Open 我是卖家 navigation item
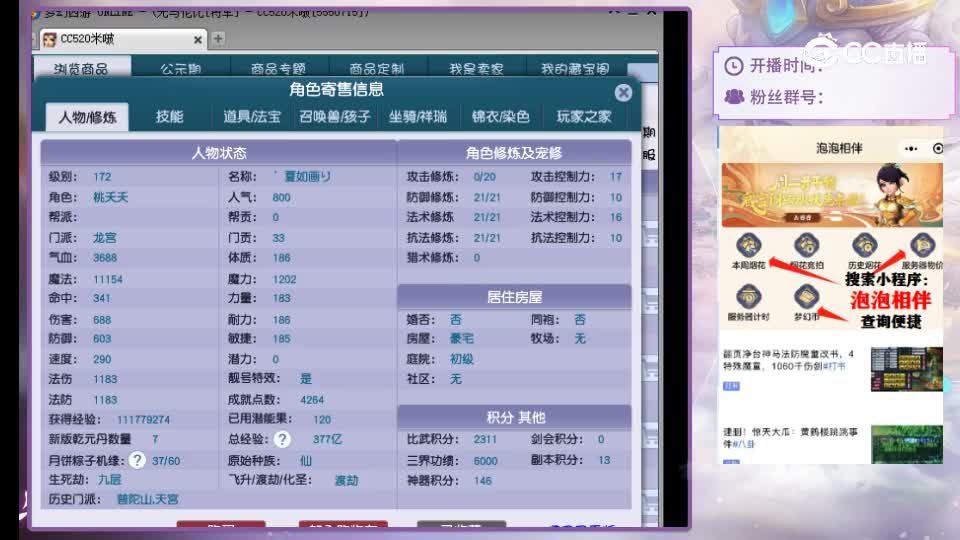Image resolution: width=960 pixels, height=540 pixels. 476,68
